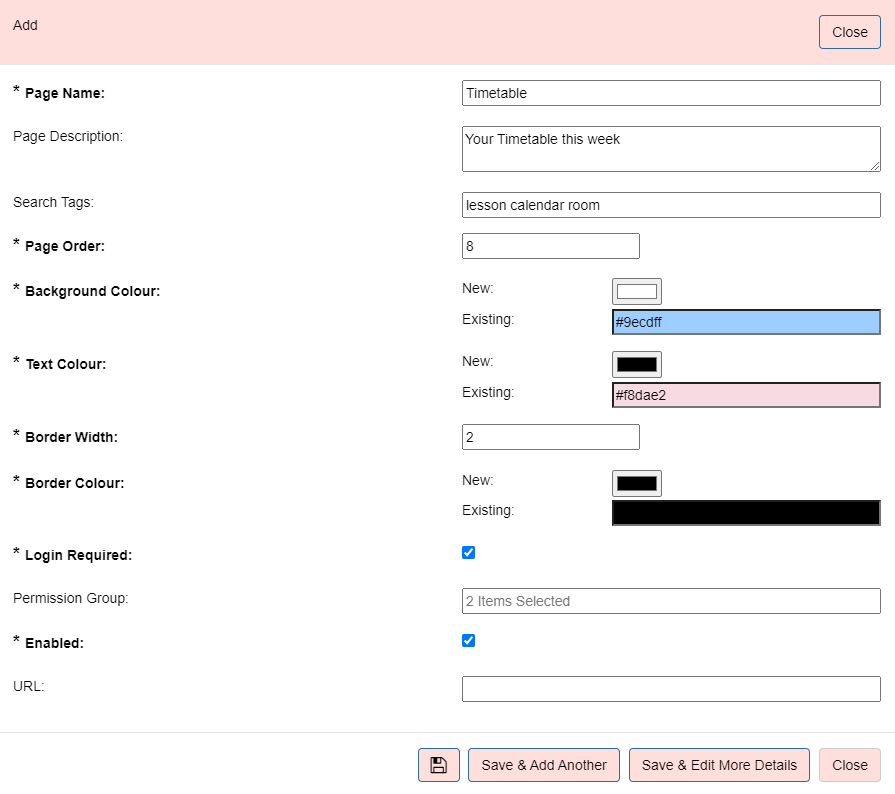Click the Save & Add Another button

(x=544, y=765)
